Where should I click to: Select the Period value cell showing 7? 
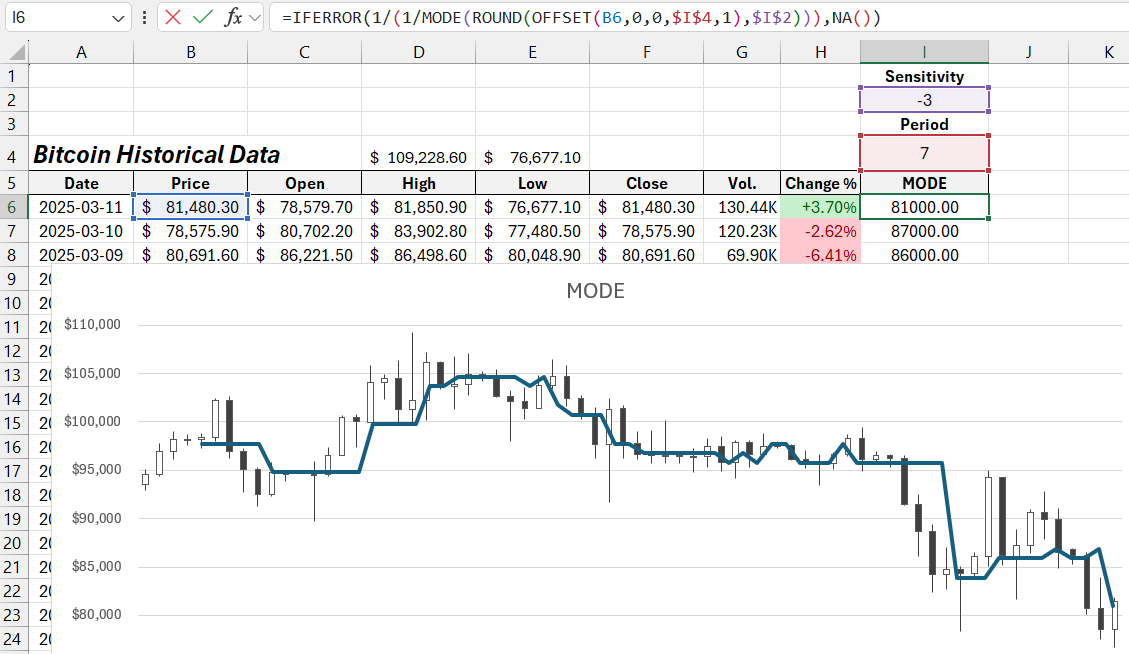[923, 153]
